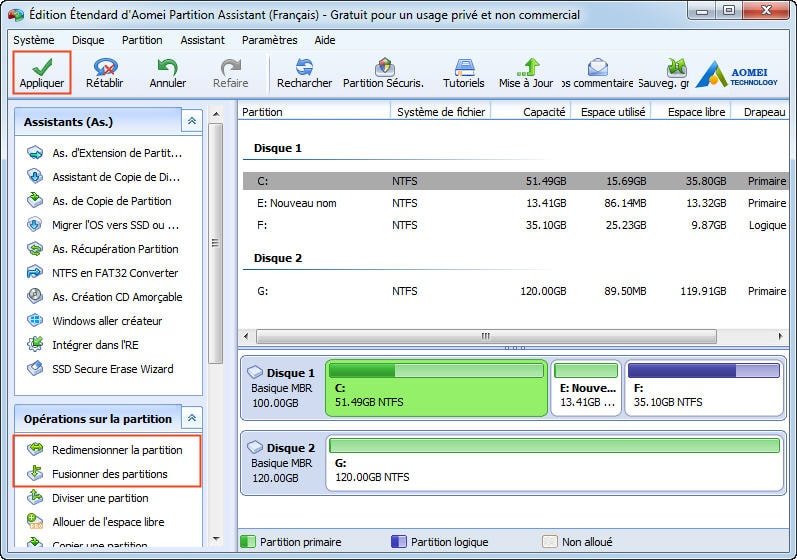
Task: Click the Non alloué legend swatch
Action: click(549, 542)
